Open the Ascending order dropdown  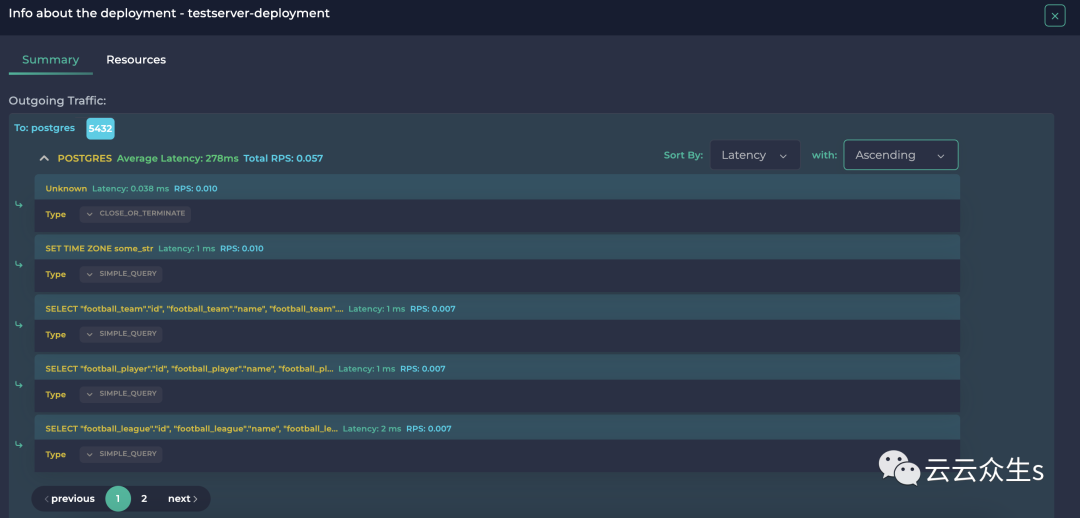tap(900, 155)
